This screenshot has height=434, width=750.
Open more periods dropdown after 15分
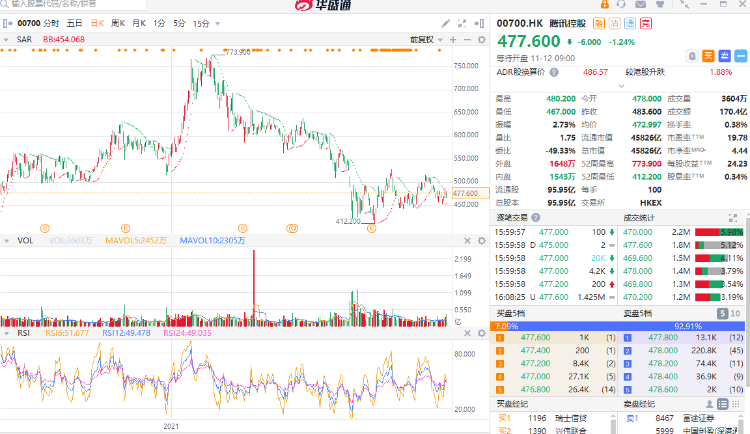pyautogui.click(x=218, y=23)
